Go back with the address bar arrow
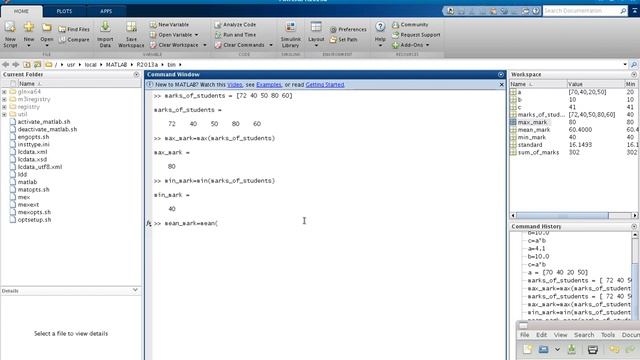 point(5,64)
